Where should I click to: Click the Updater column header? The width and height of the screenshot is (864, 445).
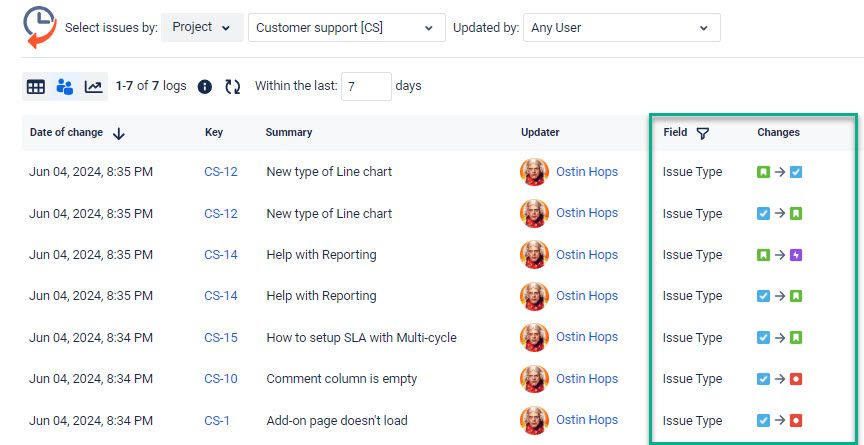click(x=540, y=132)
